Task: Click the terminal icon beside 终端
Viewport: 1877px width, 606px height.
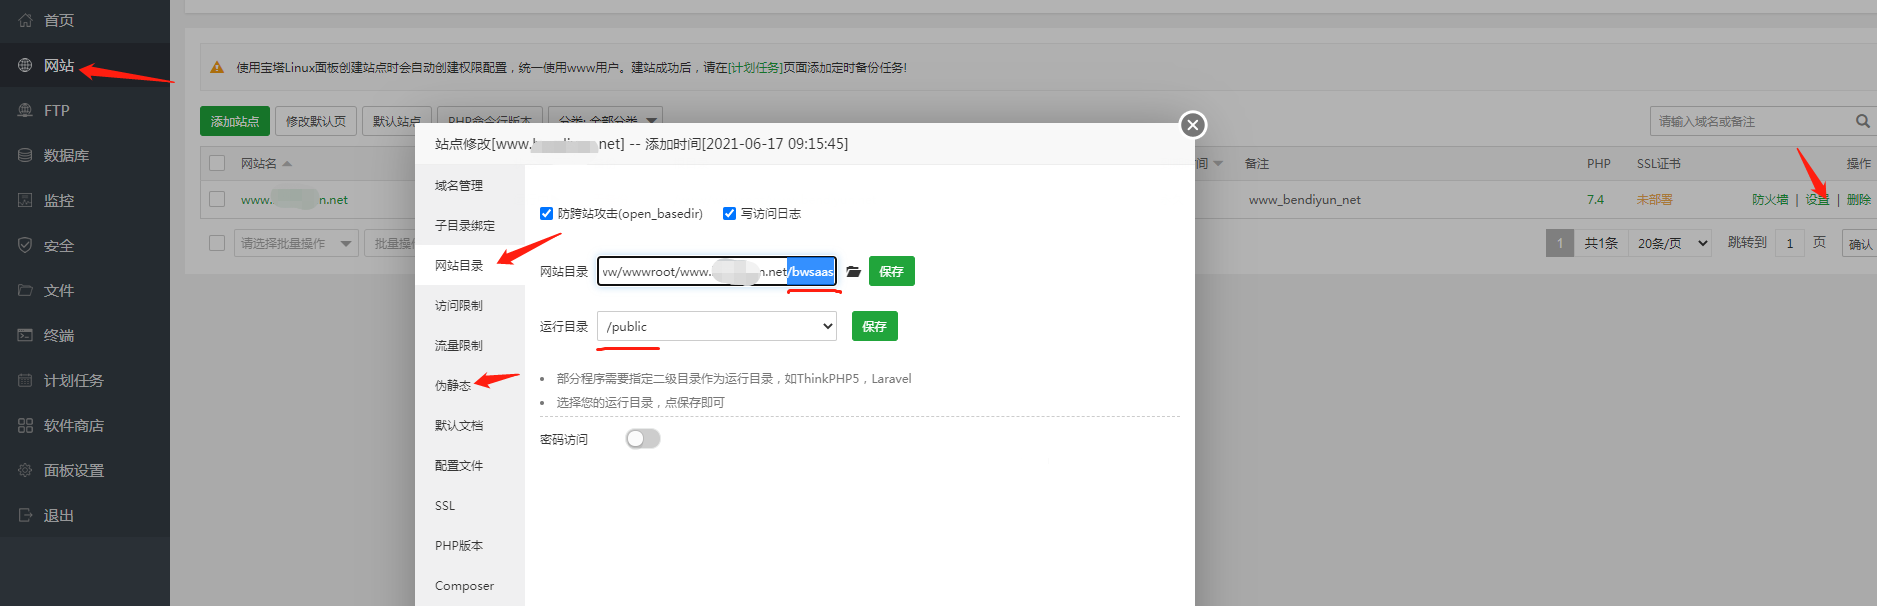Action: [25, 335]
